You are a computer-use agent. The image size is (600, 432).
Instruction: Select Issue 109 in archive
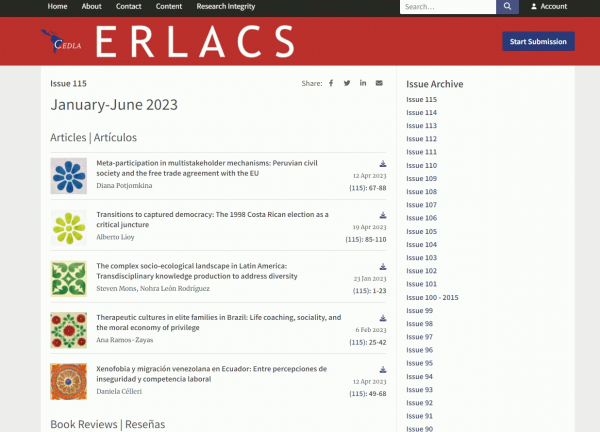click(x=421, y=178)
